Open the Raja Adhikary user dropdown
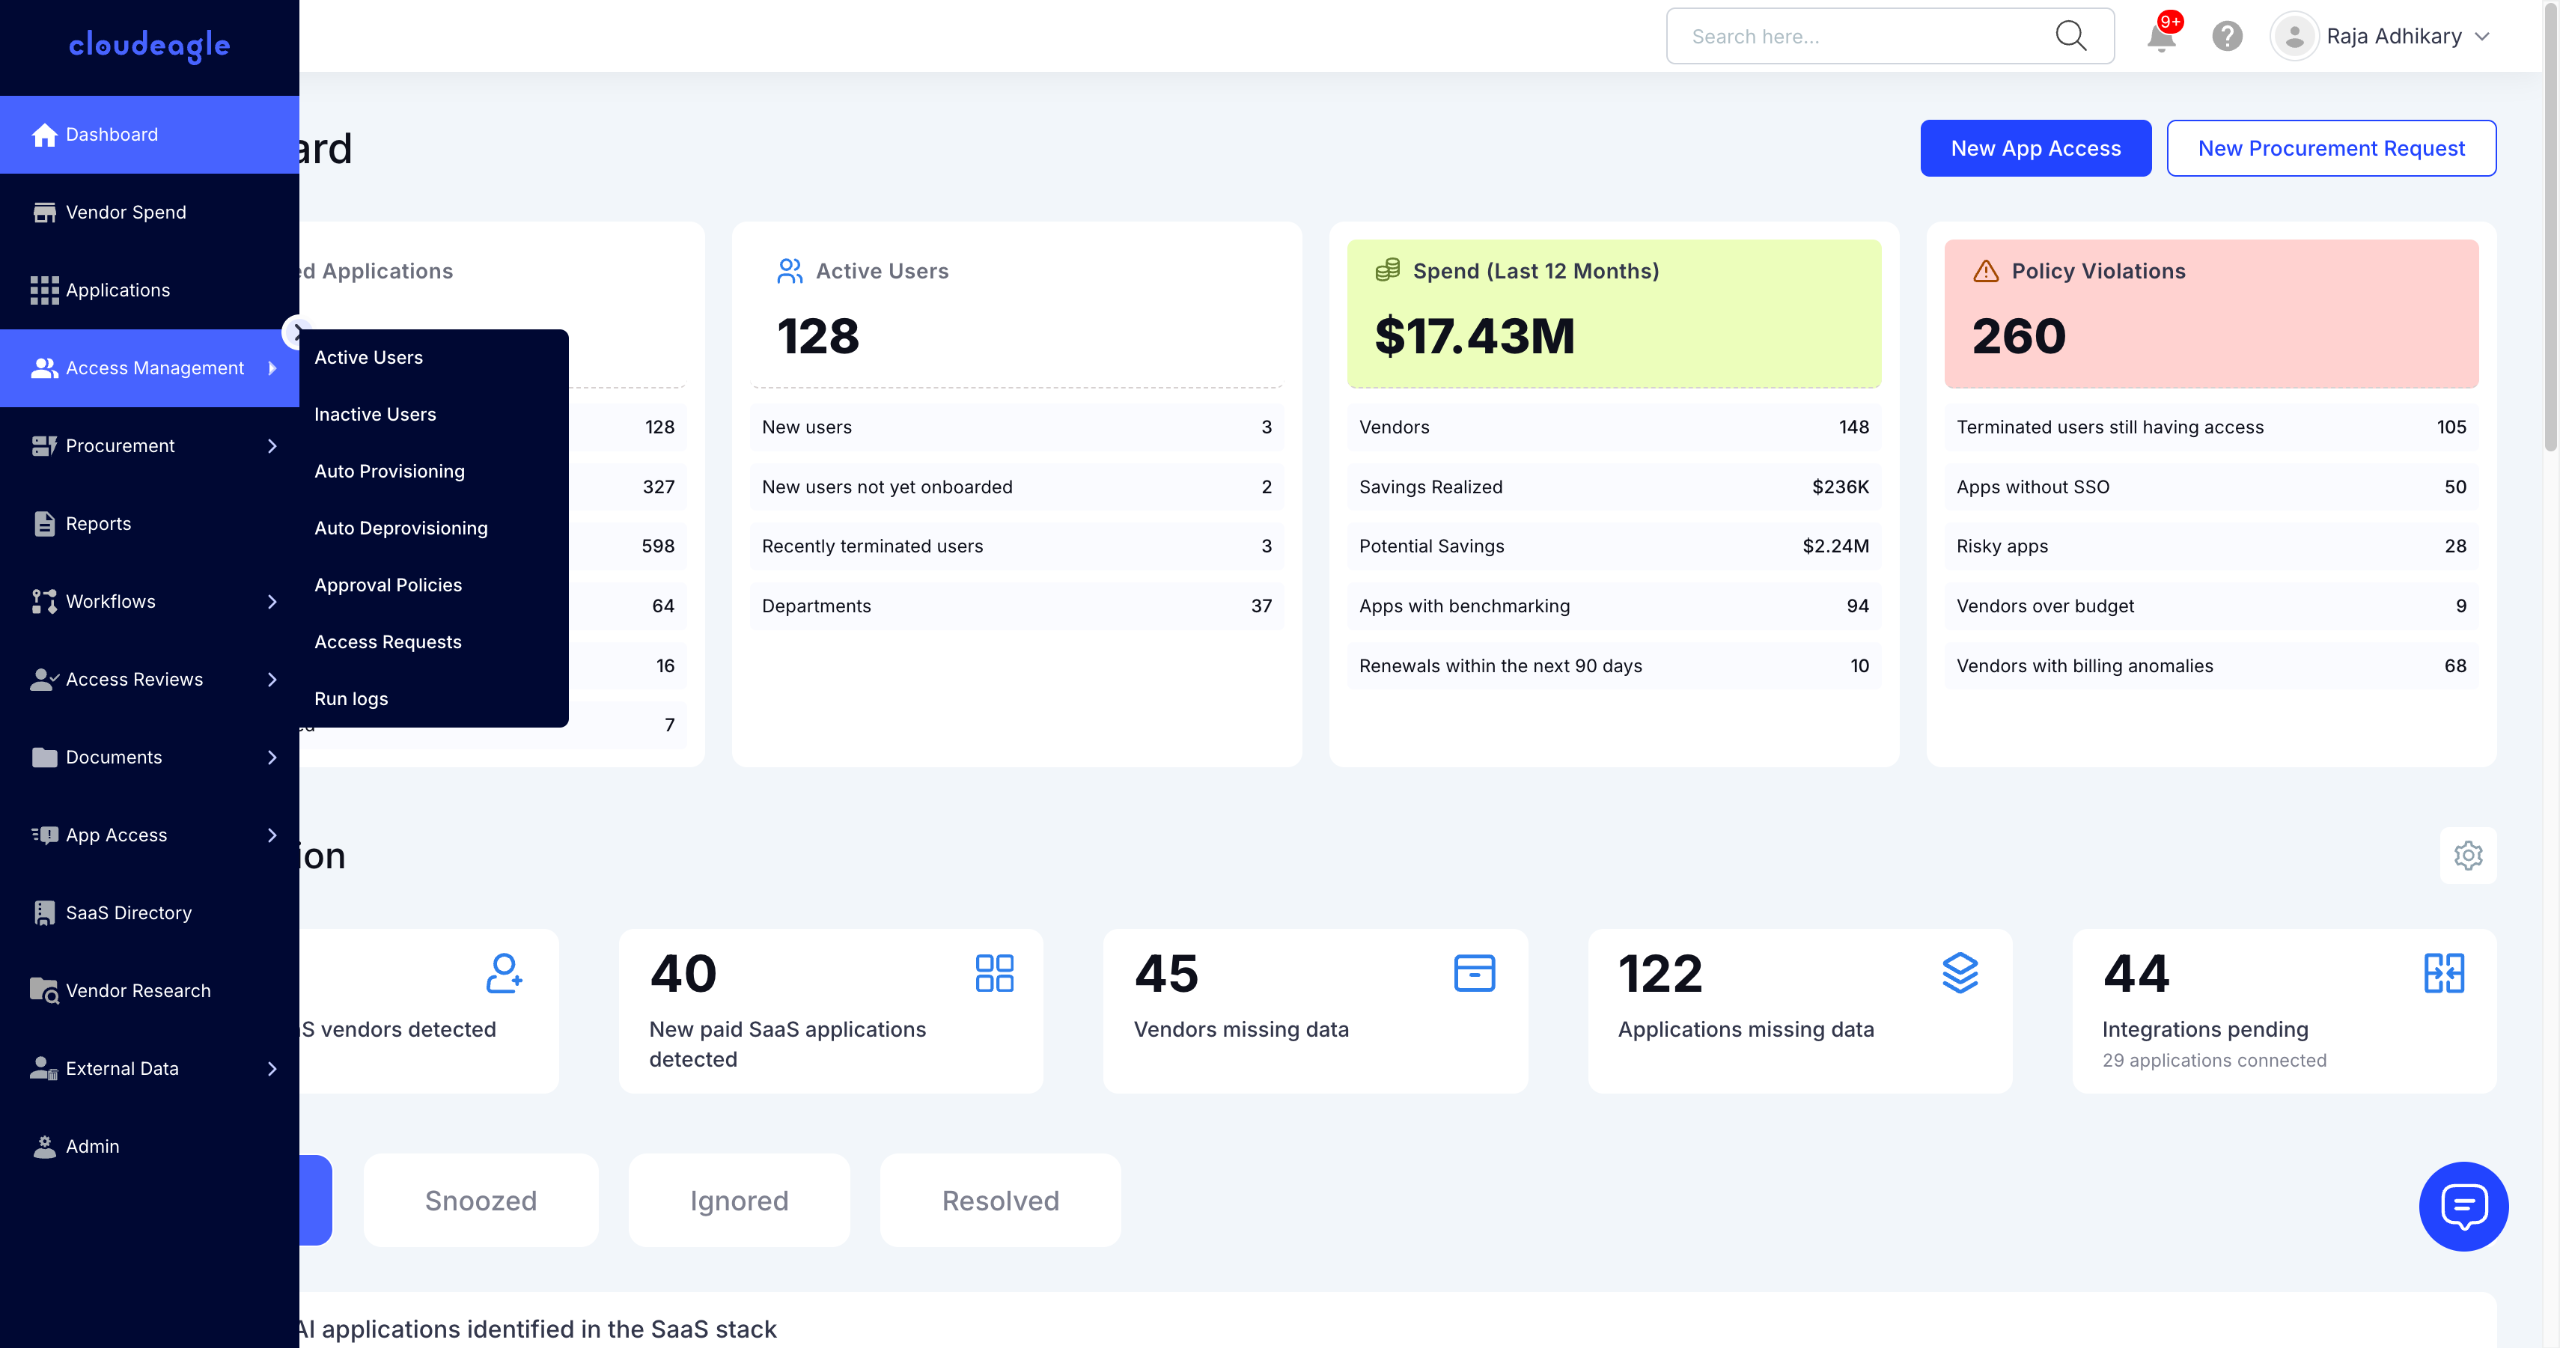Image resolution: width=2560 pixels, height=1348 pixels. [2395, 37]
